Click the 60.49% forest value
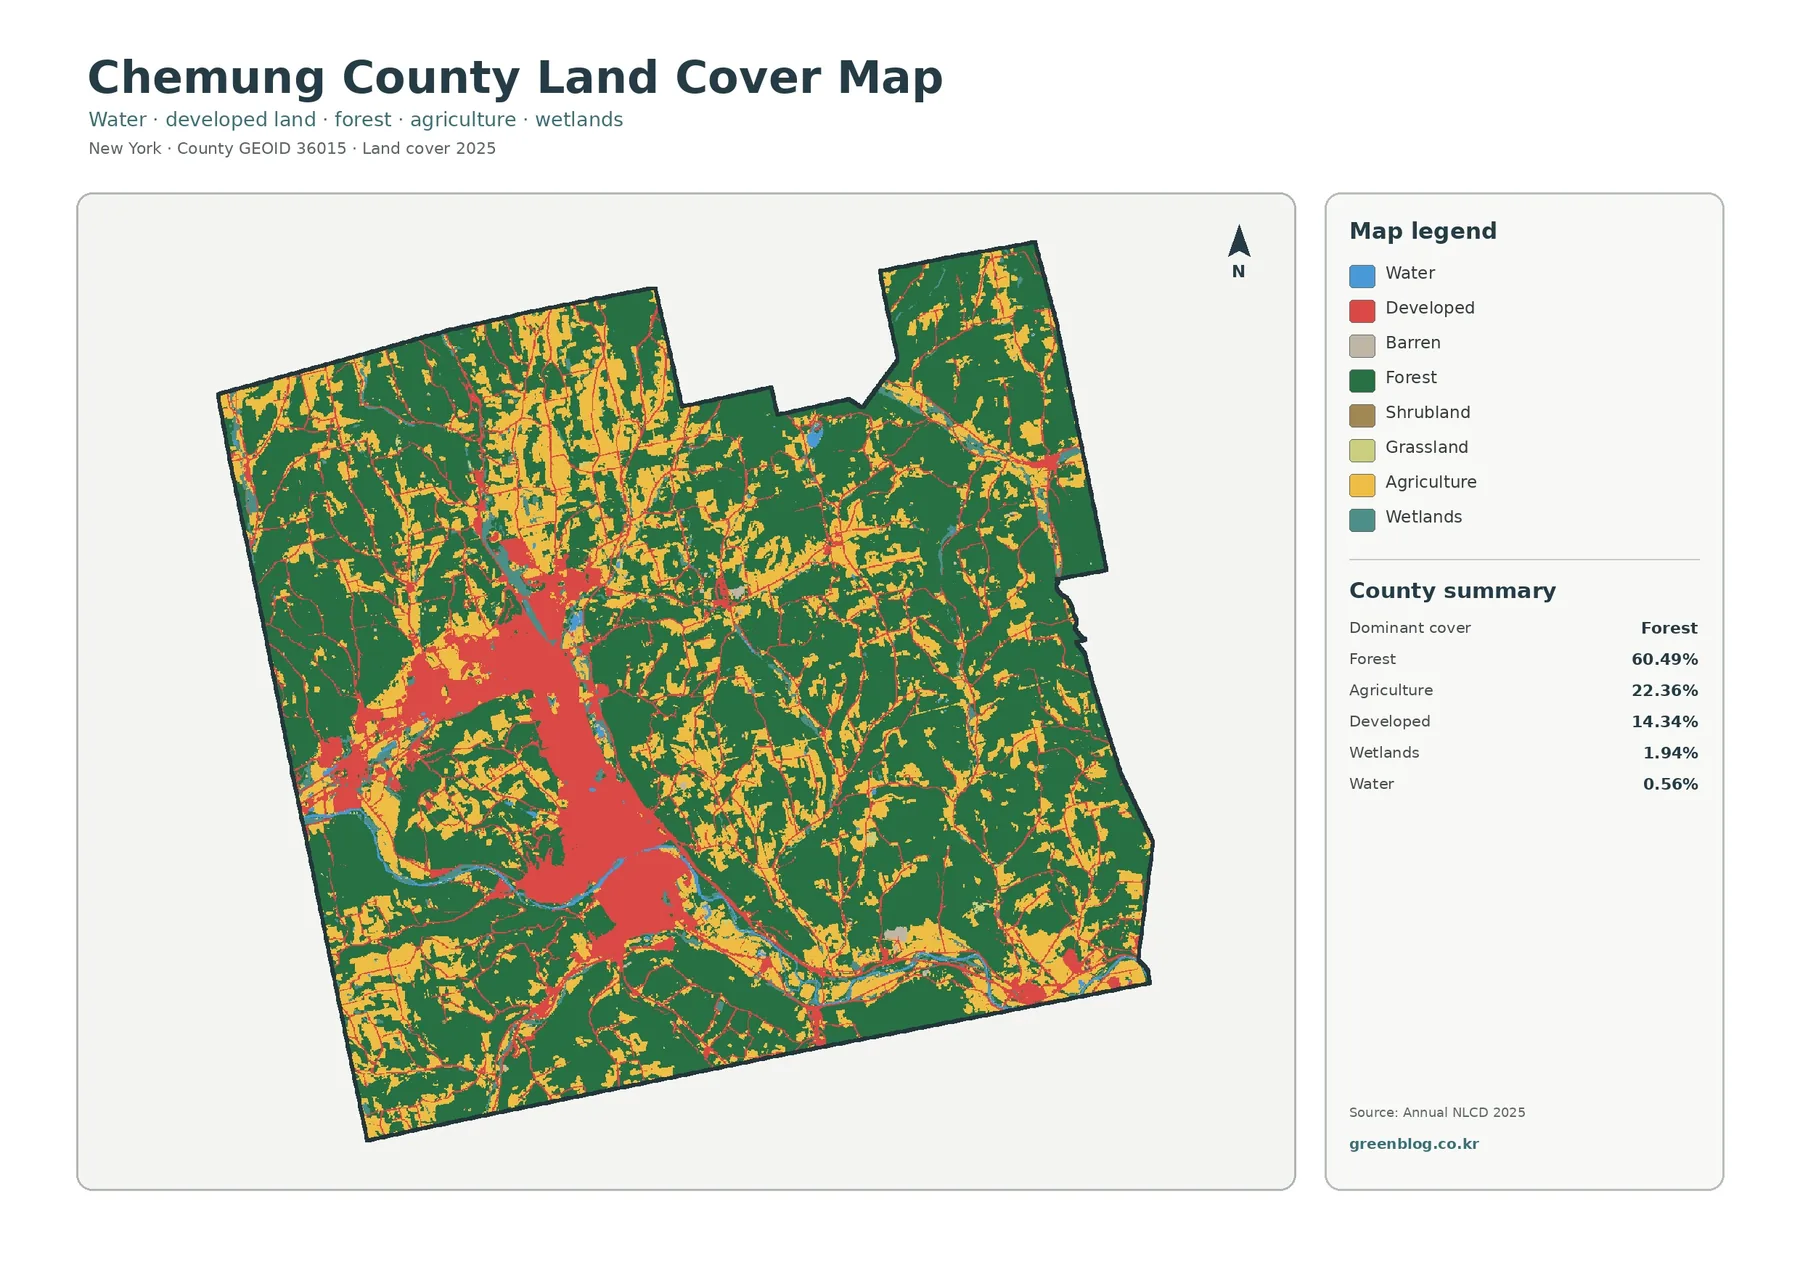1800x1273 pixels. pos(1665,659)
